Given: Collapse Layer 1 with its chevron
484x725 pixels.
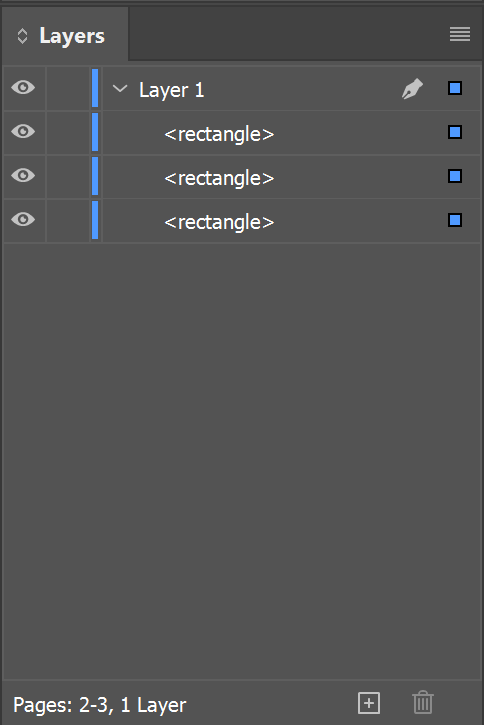Looking at the screenshot, I should (x=120, y=88).
